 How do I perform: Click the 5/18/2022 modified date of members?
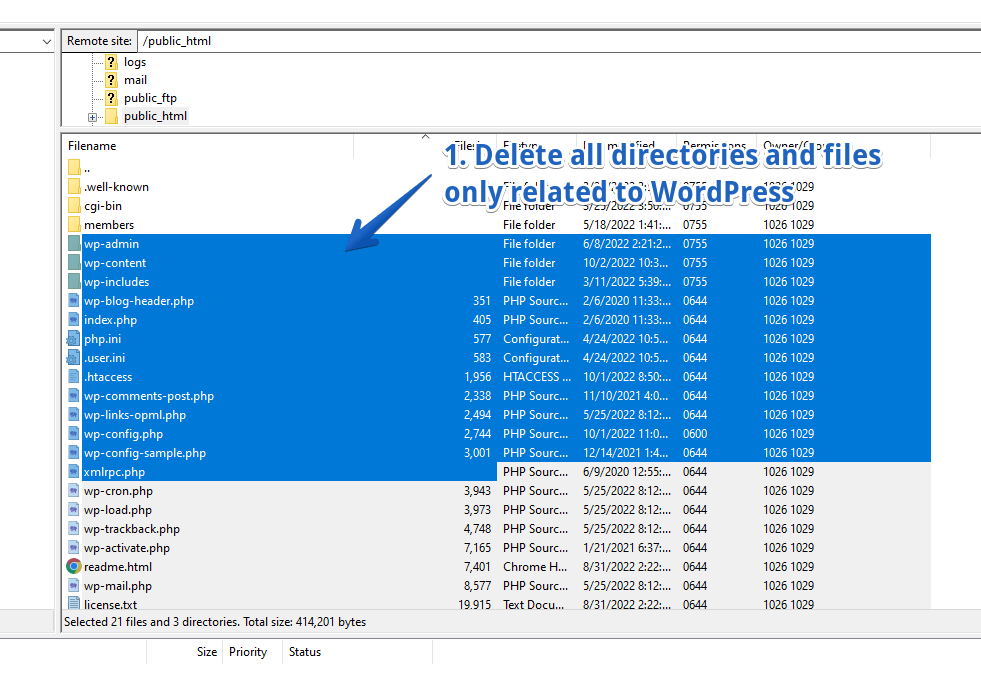pyautogui.click(x=627, y=225)
